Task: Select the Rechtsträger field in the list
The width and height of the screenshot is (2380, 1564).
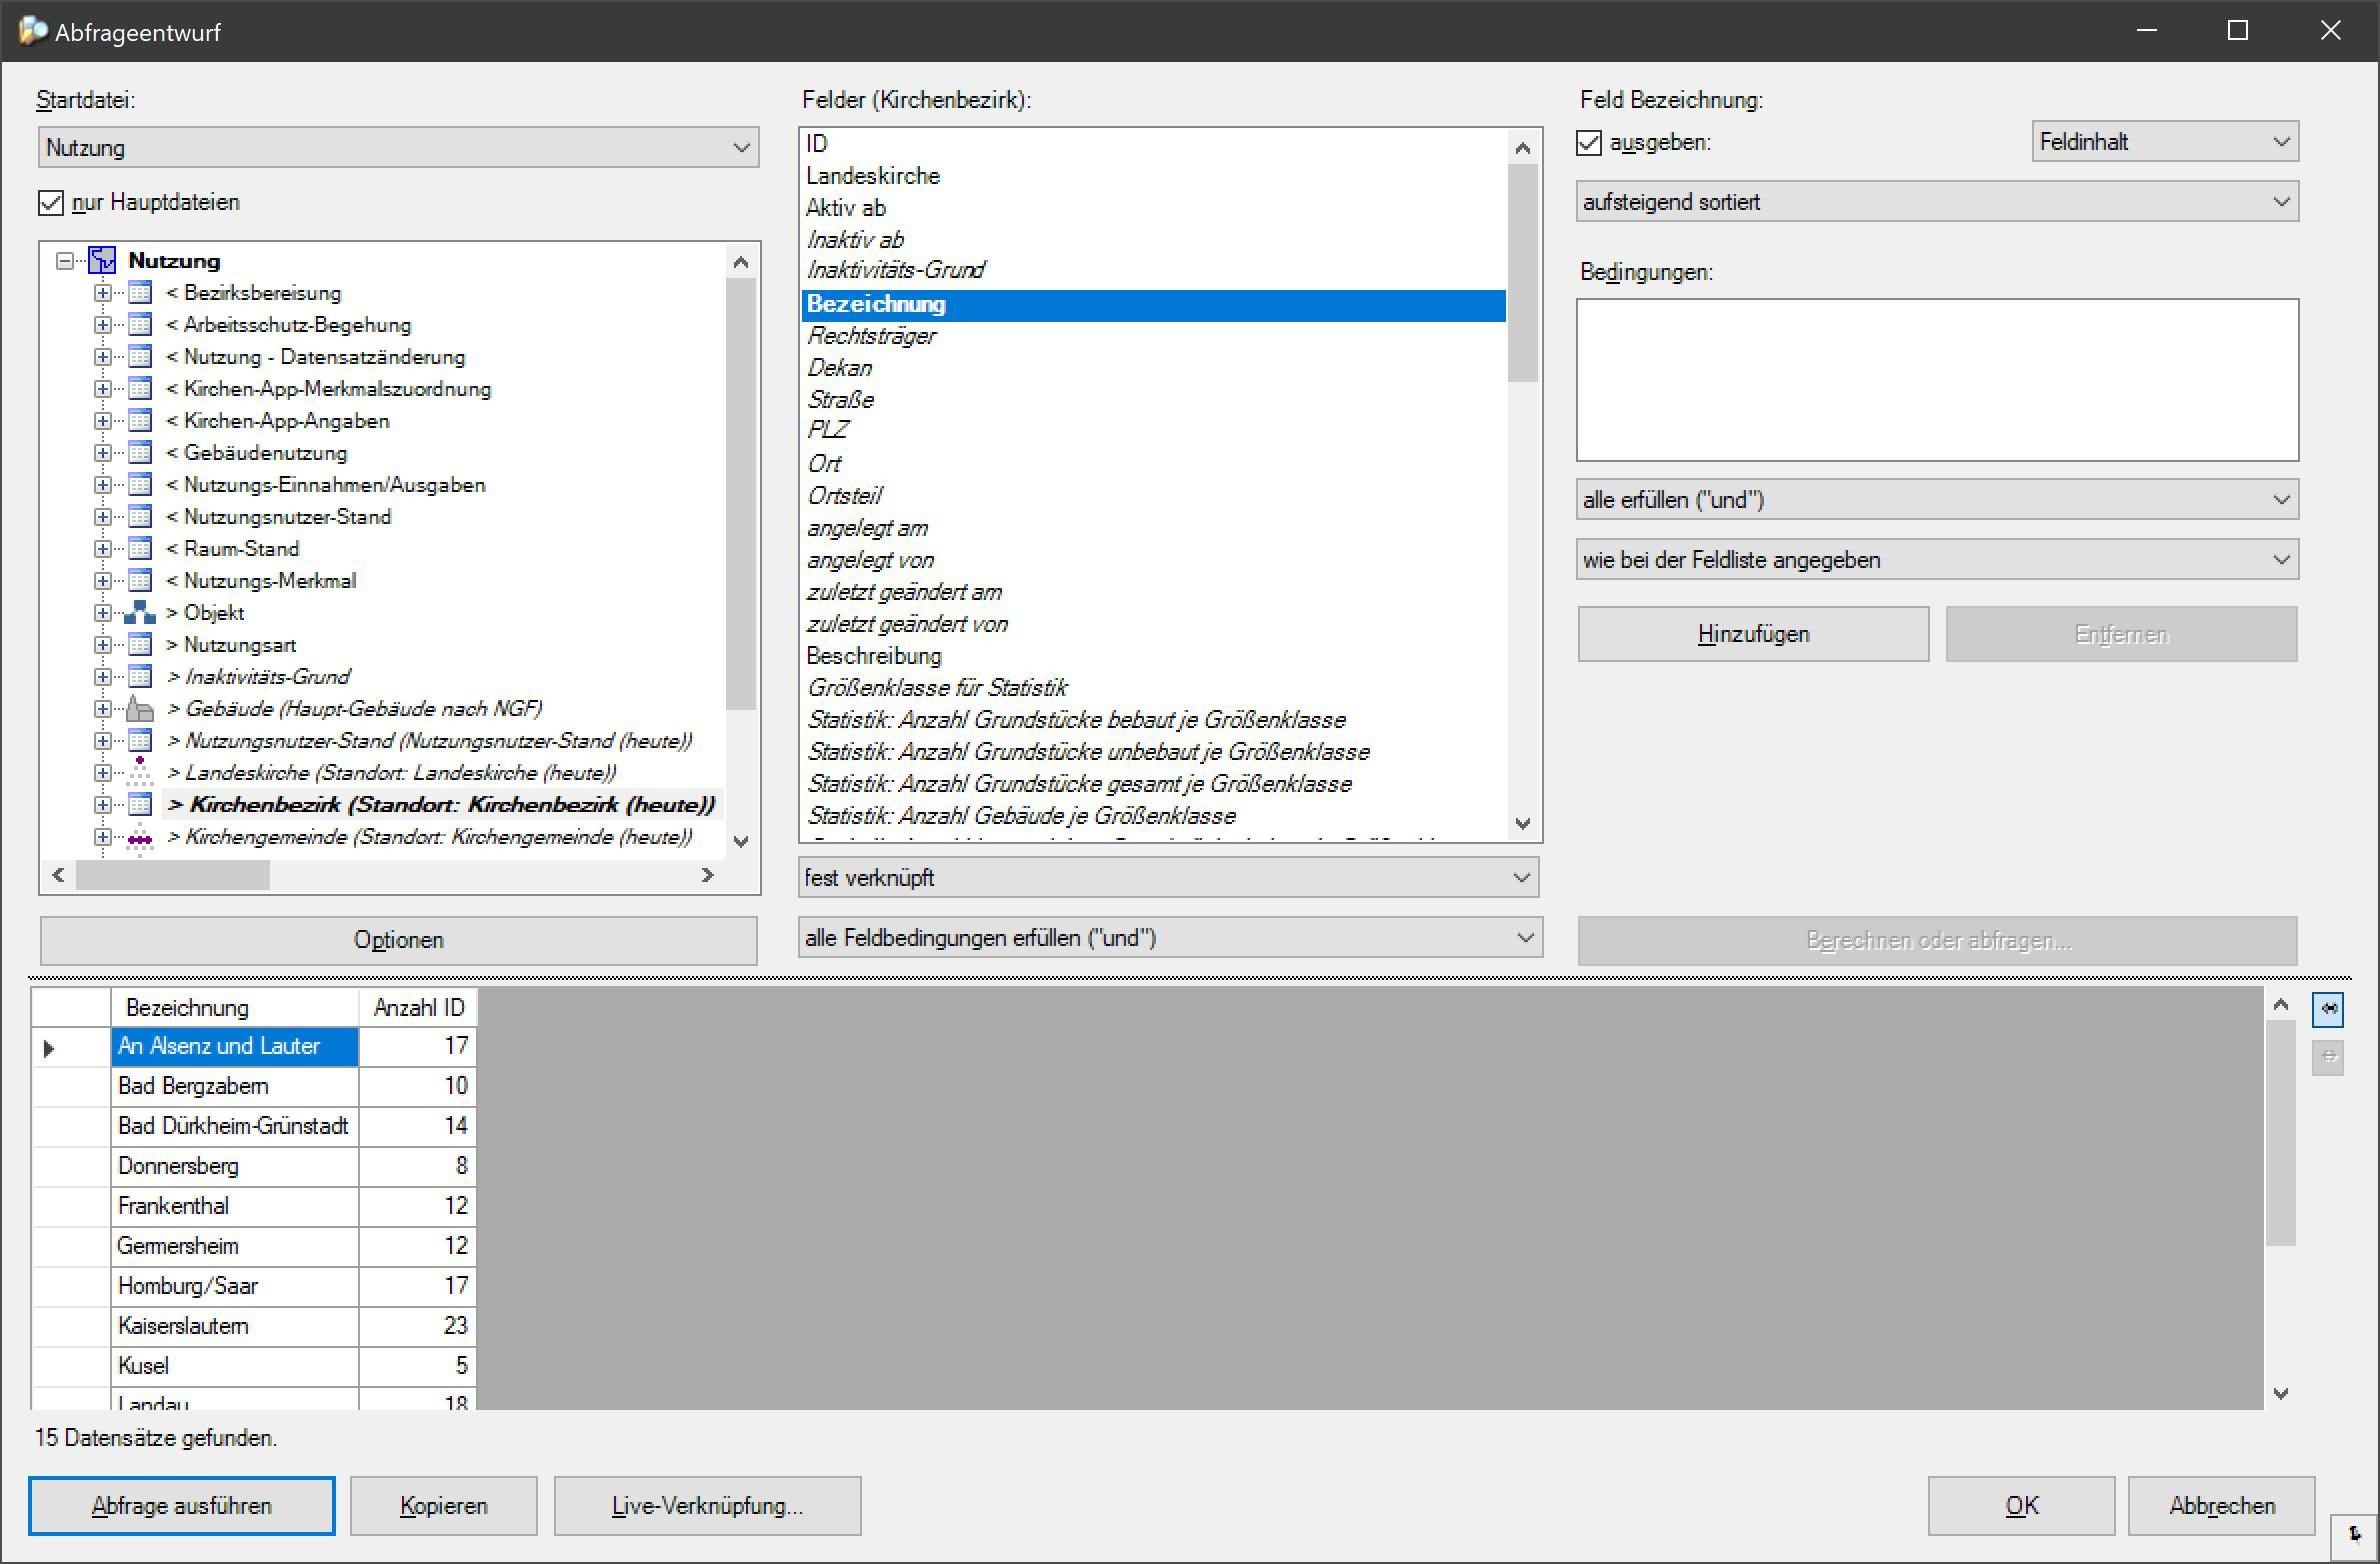Action: (1154, 336)
